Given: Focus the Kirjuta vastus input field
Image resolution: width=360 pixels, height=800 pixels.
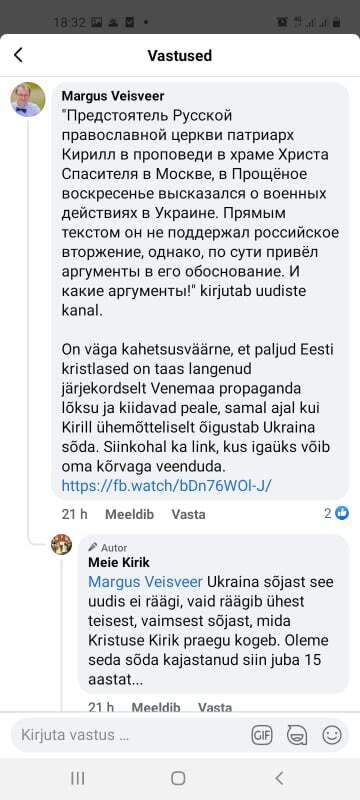Looking at the screenshot, I should point(130,735).
